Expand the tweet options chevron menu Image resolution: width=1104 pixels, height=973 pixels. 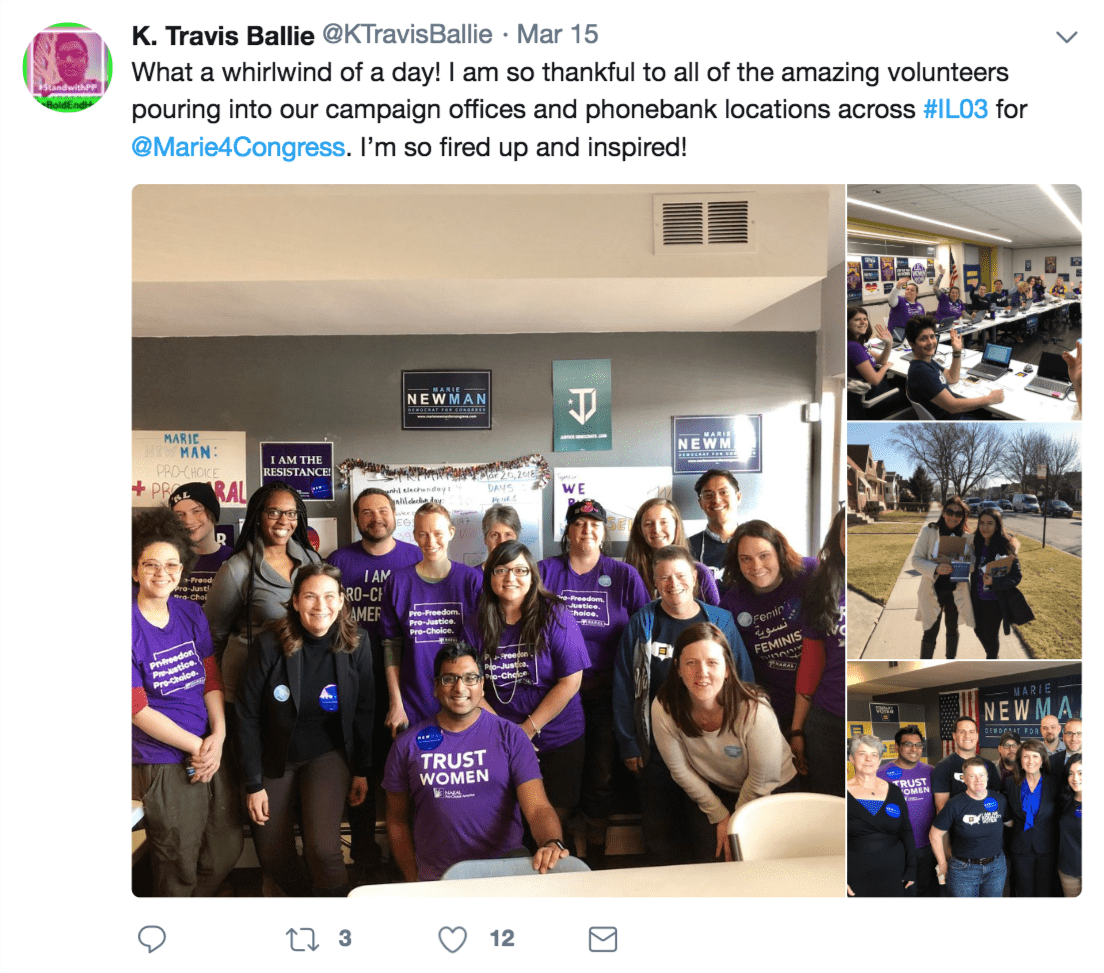coord(1067,37)
